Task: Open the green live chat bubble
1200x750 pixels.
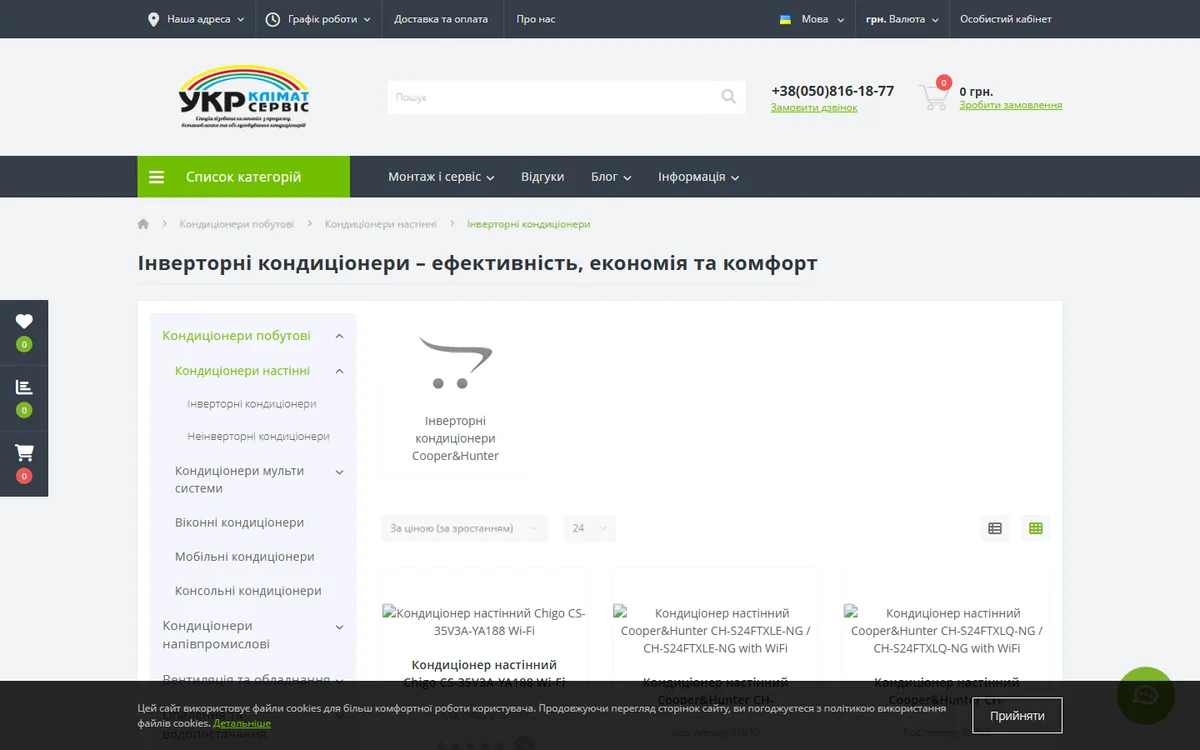Action: point(1145,695)
